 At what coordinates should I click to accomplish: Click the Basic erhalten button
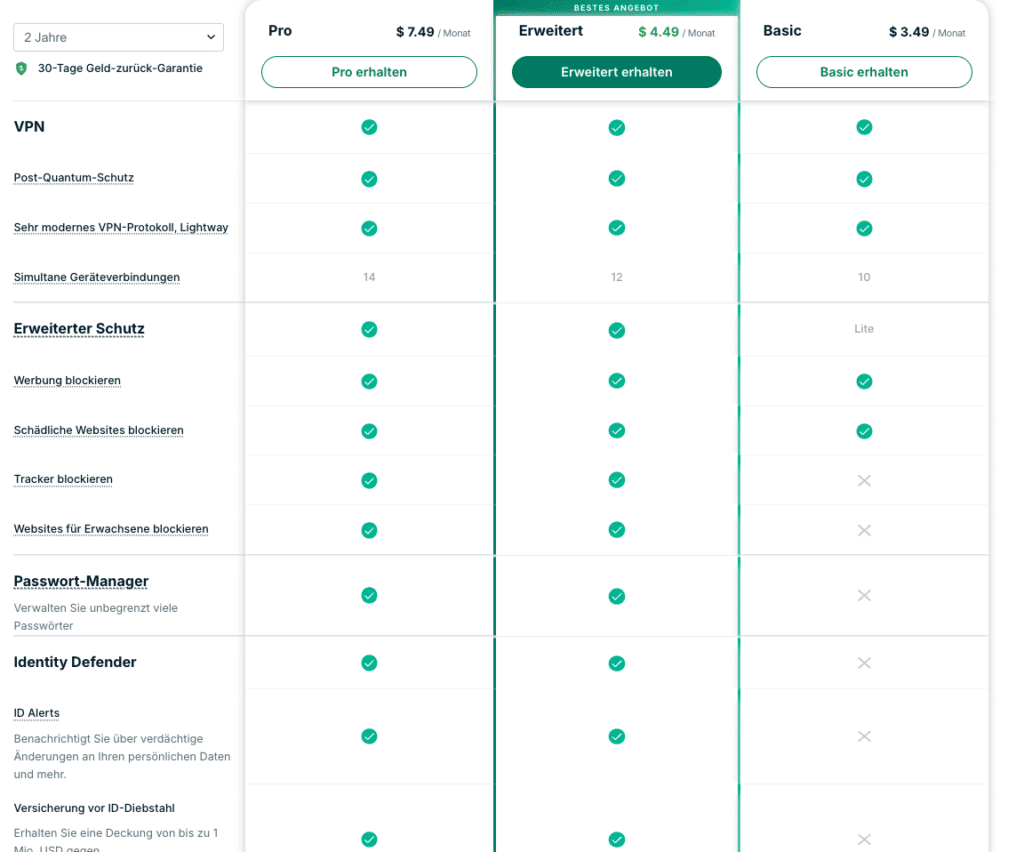tap(864, 72)
